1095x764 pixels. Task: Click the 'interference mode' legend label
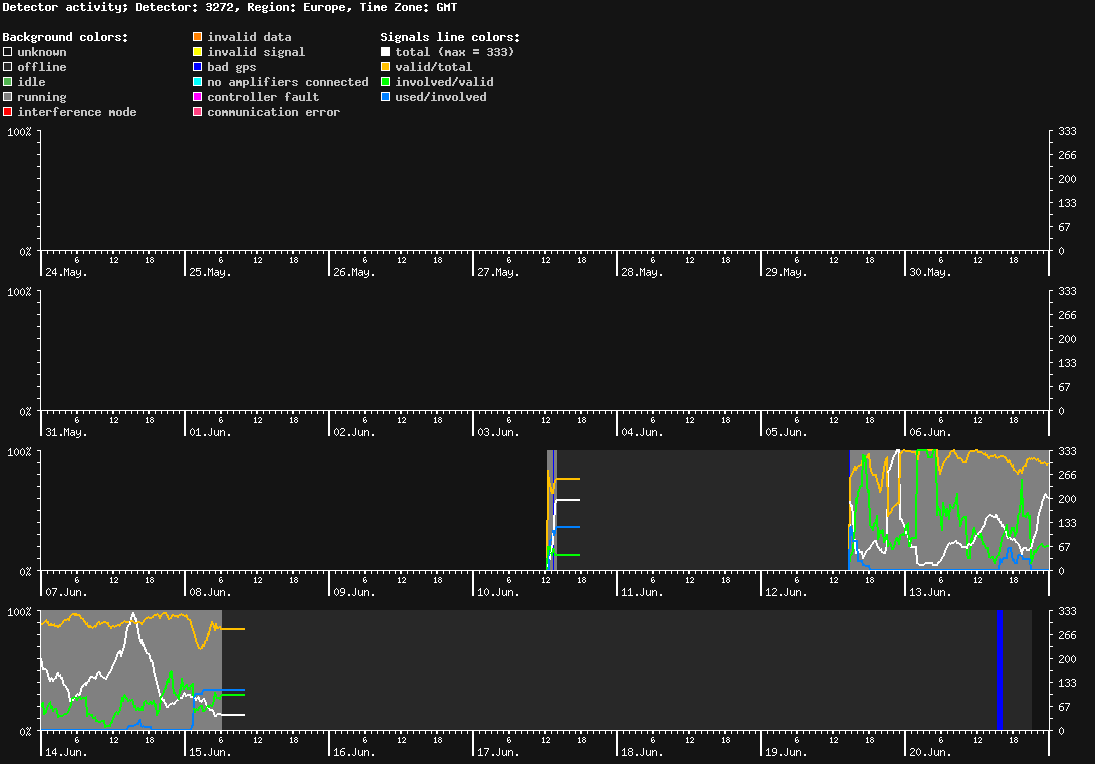tap(77, 112)
